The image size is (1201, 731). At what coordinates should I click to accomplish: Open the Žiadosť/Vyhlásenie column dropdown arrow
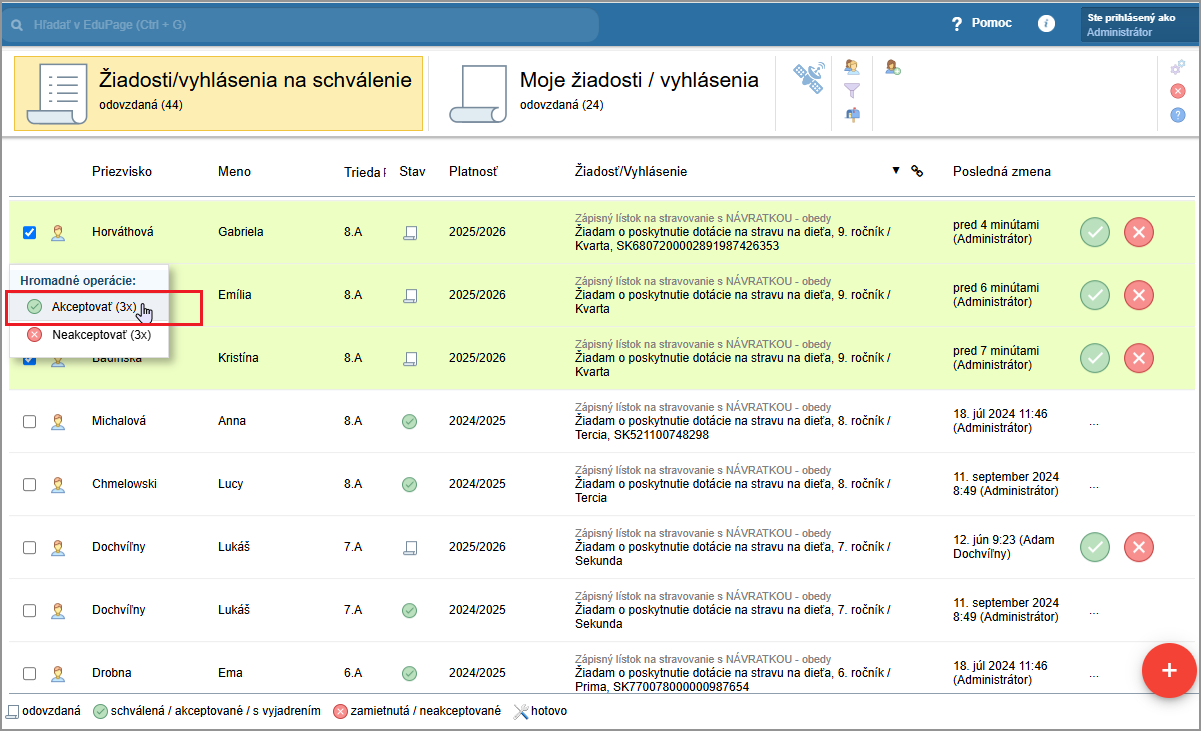pyautogui.click(x=896, y=171)
